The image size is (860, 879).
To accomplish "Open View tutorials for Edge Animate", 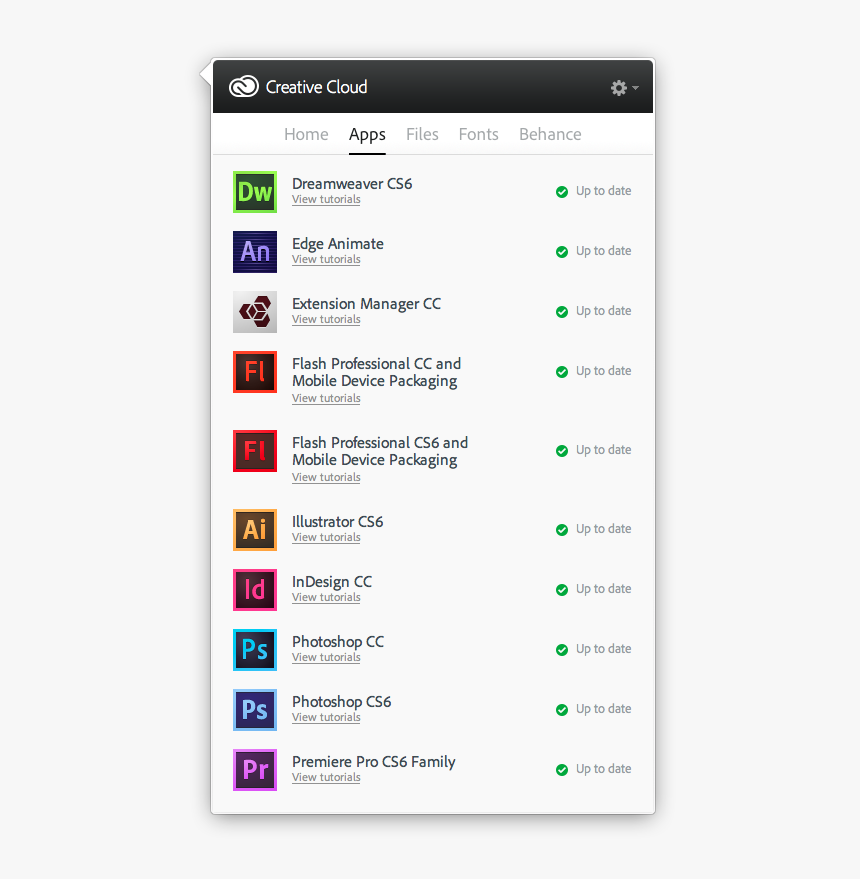I will [x=326, y=260].
